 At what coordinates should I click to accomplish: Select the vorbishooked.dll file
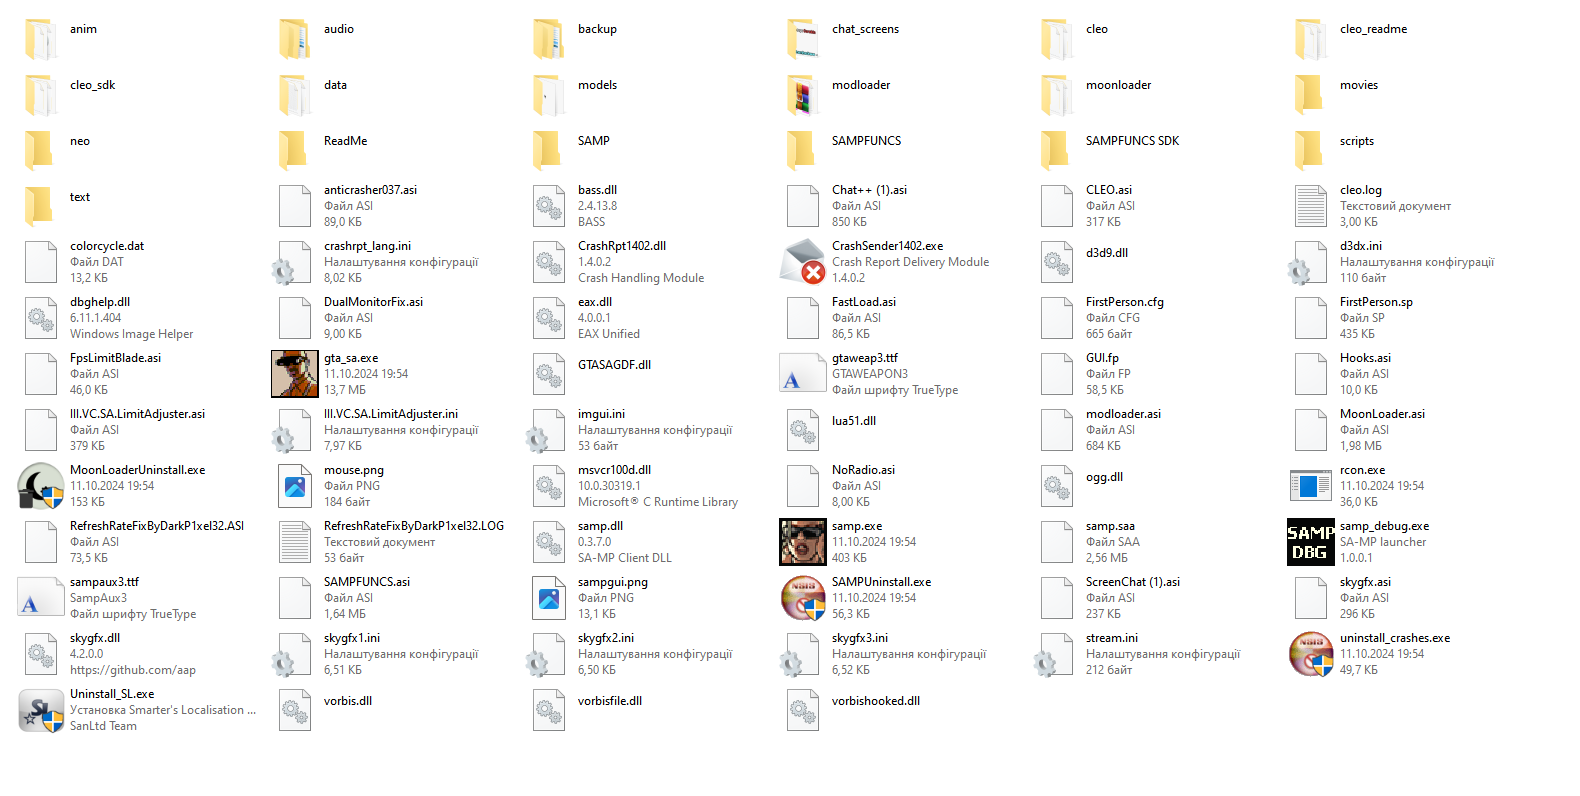pyautogui.click(x=875, y=701)
